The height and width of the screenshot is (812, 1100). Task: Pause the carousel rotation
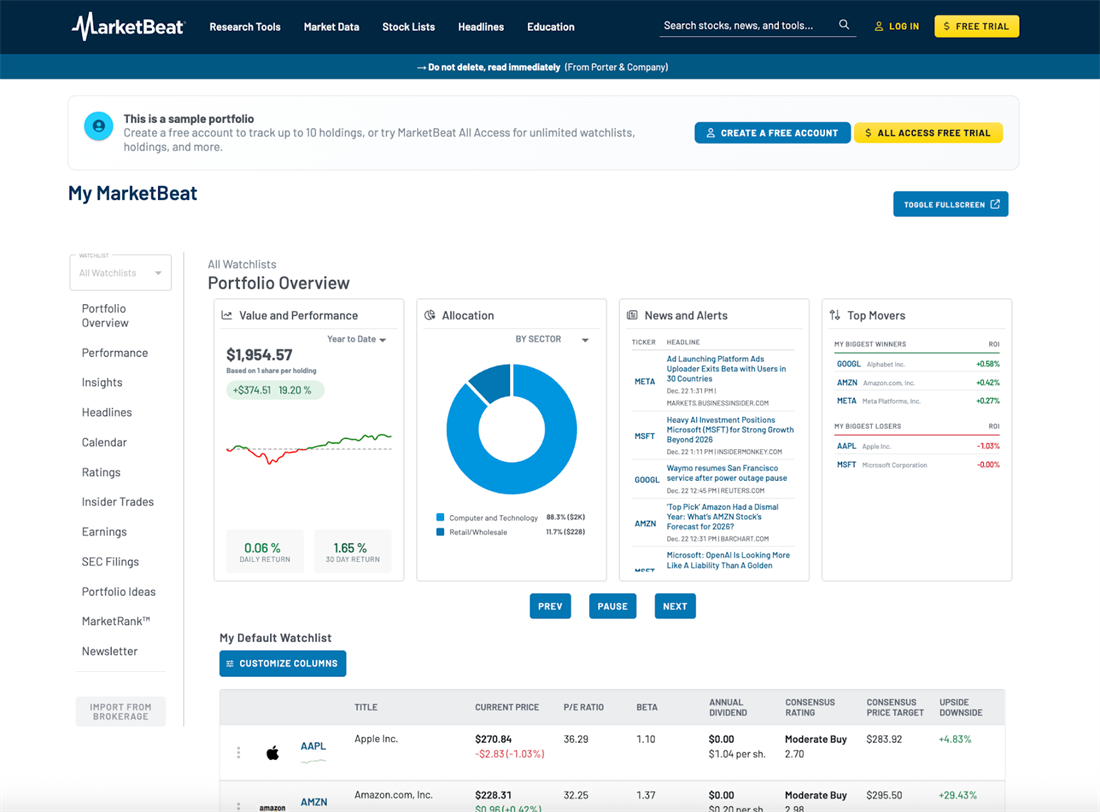point(612,606)
